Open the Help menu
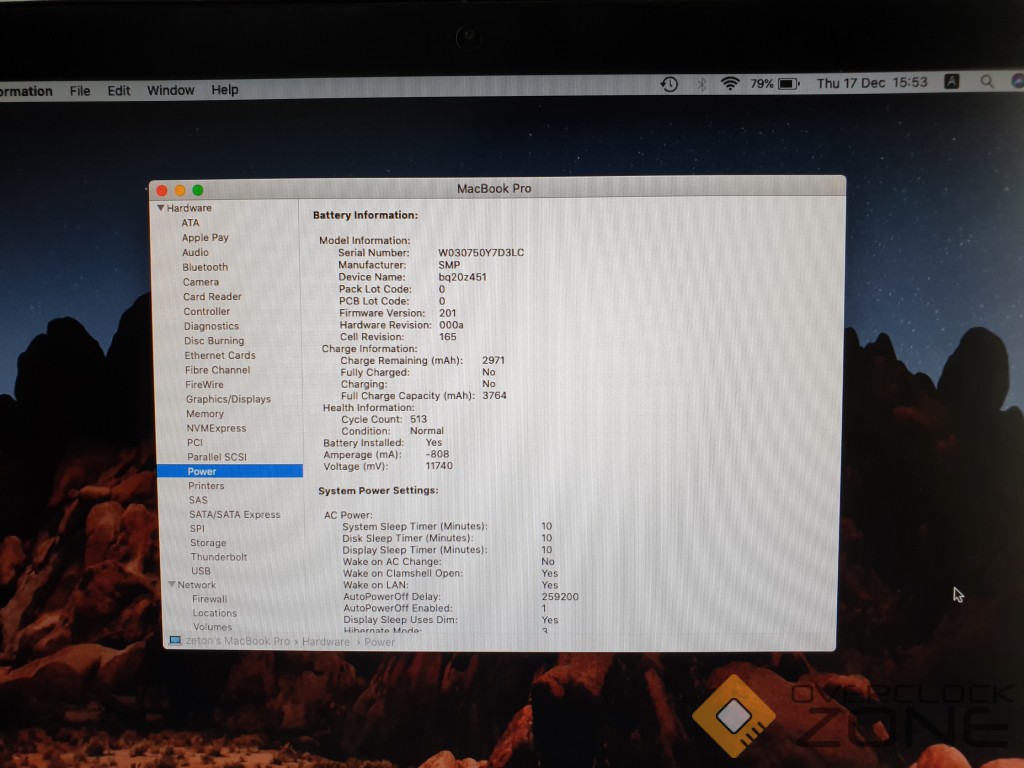 pos(225,89)
